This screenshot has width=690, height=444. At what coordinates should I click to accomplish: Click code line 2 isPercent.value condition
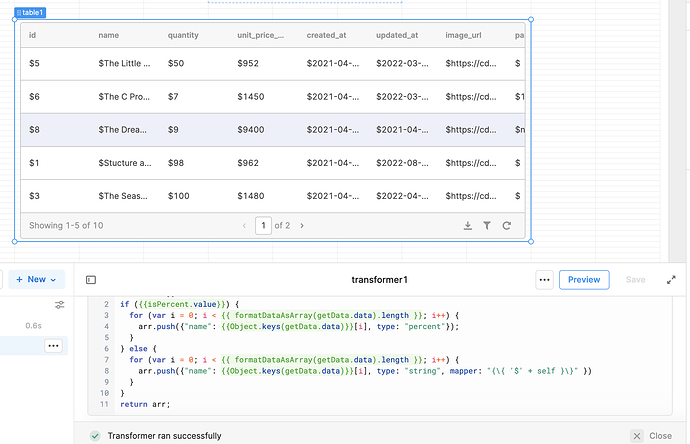(x=180, y=305)
